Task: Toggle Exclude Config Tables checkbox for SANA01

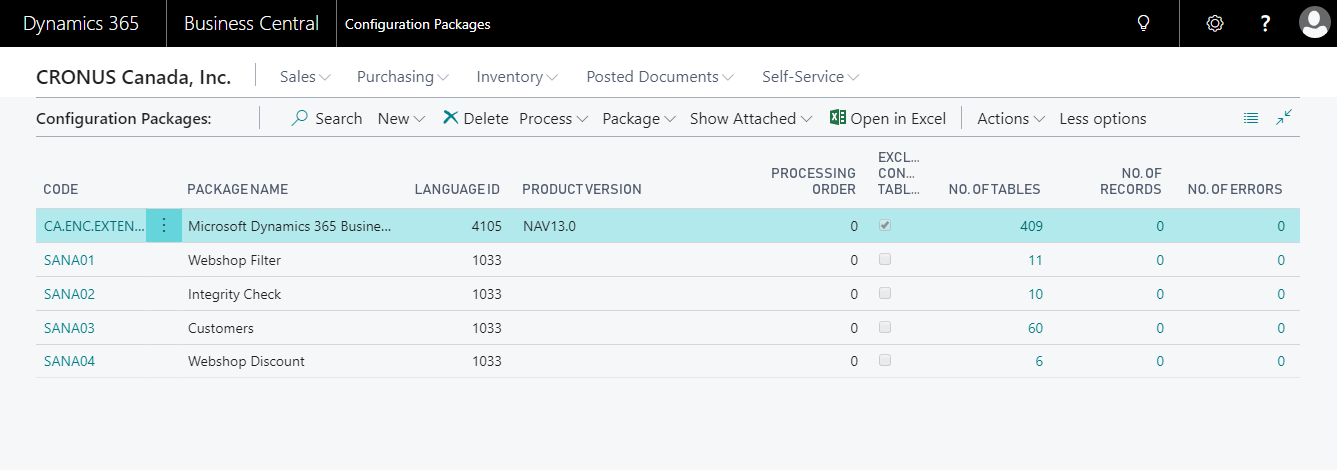Action: point(885,260)
